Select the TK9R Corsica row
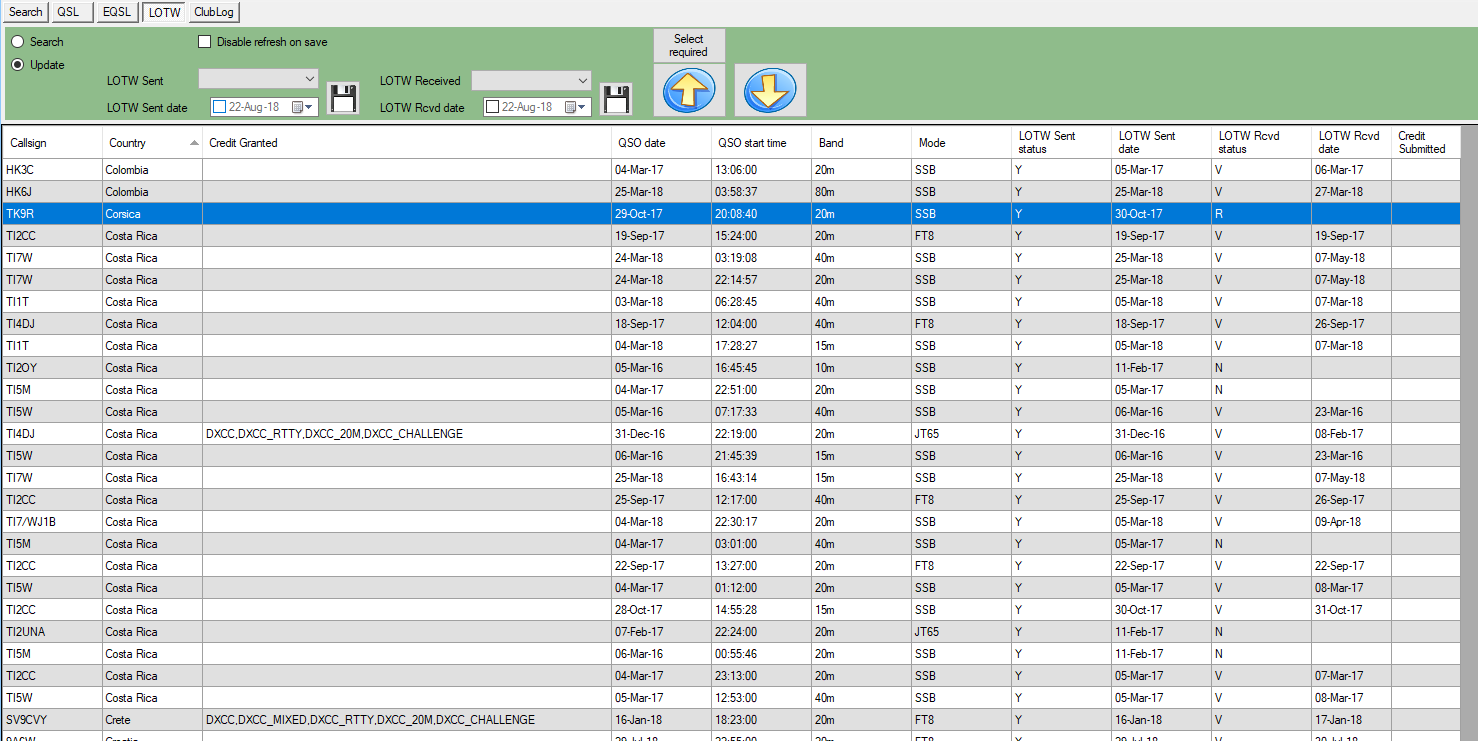The height and width of the screenshot is (741, 1478). pyautogui.click(x=731, y=214)
